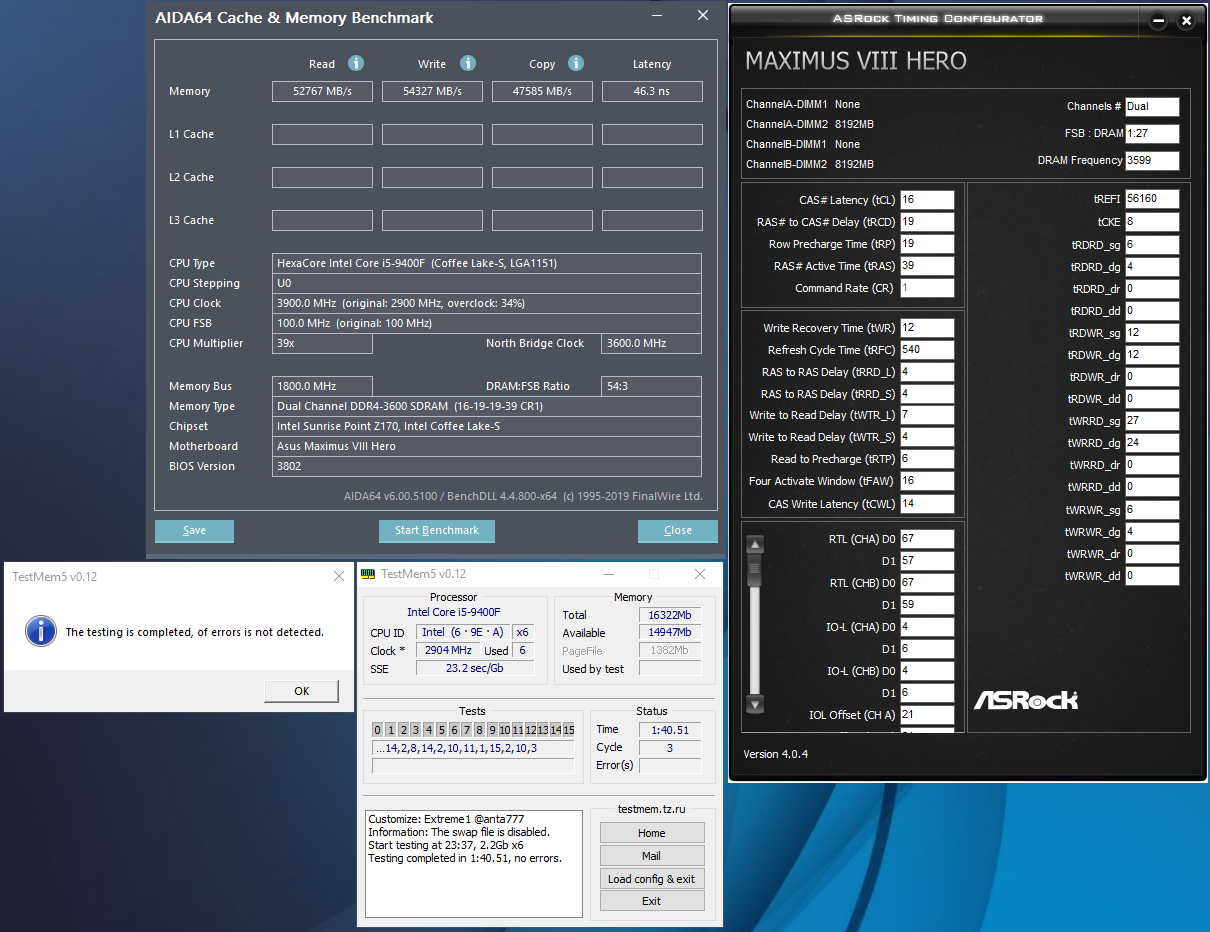Click the CPU Type field text
Viewport: 1210px width, 932px height.
coord(487,263)
